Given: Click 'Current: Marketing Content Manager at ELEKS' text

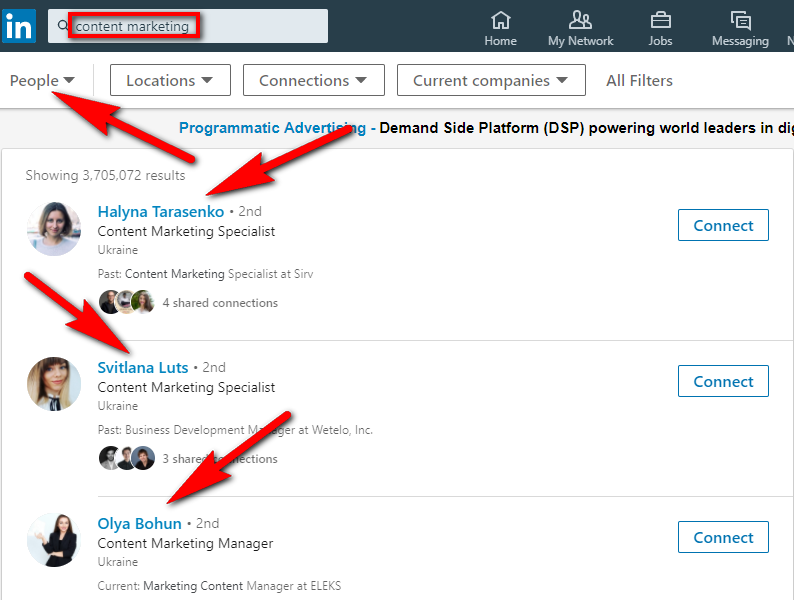Looking at the screenshot, I should 219,586.
